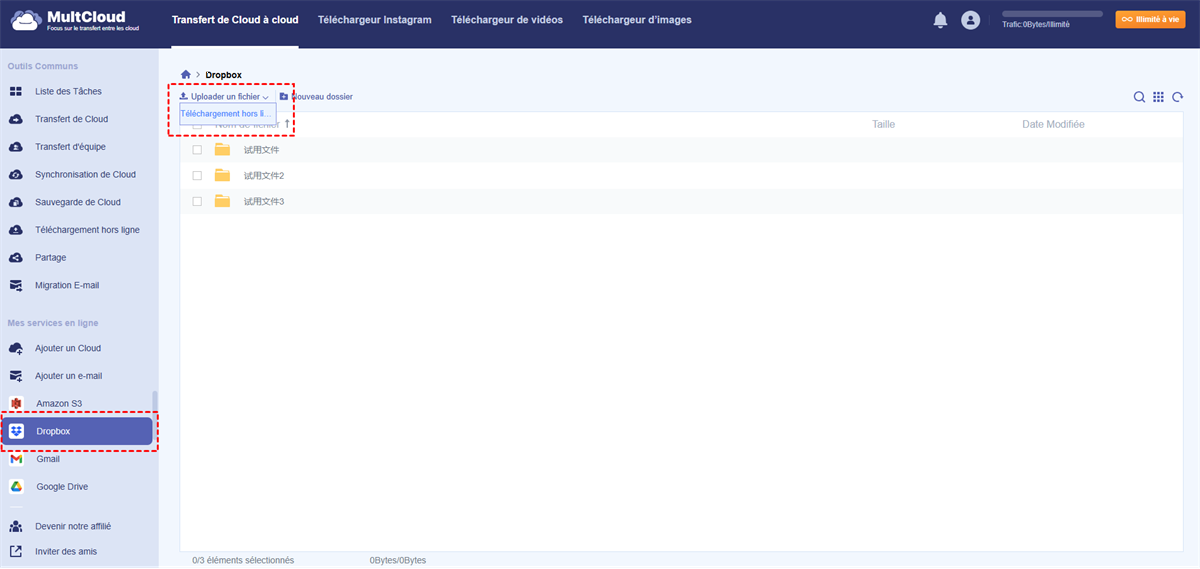Screen dimensions: 1200x569
Task: Click the Synchronisation de Cloud icon
Action: (x=16, y=175)
